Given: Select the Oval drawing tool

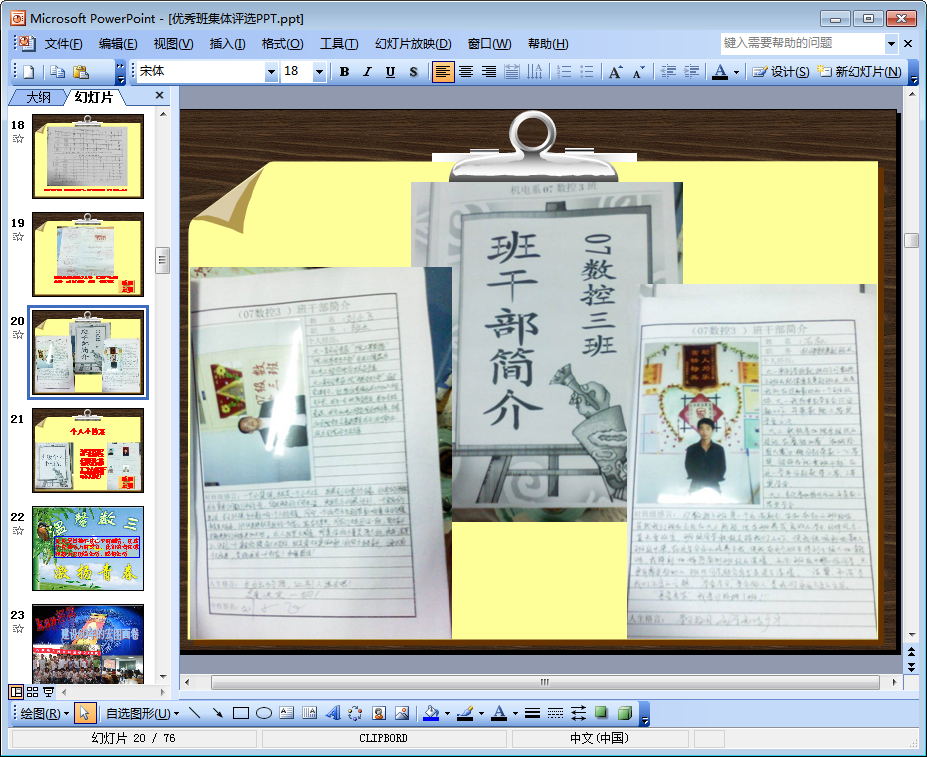Looking at the screenshot, I should (x=264, y=713).
